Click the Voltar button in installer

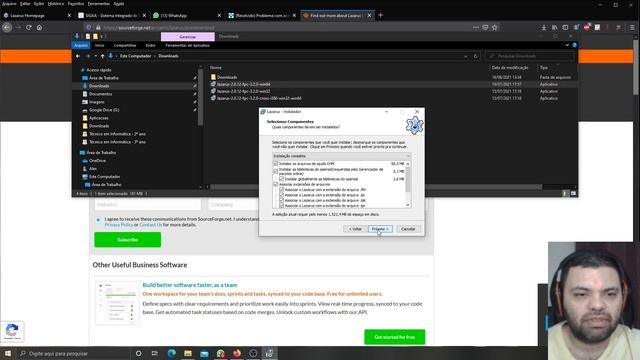(355, 229)
